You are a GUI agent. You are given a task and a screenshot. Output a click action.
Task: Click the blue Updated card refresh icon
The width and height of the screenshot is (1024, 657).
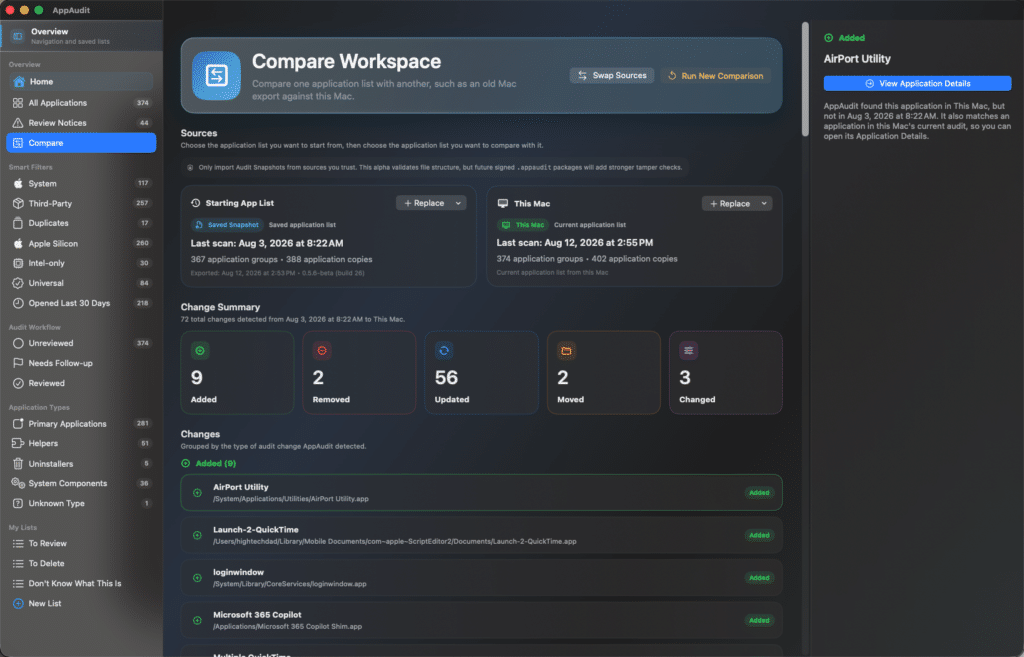[444, 351]
